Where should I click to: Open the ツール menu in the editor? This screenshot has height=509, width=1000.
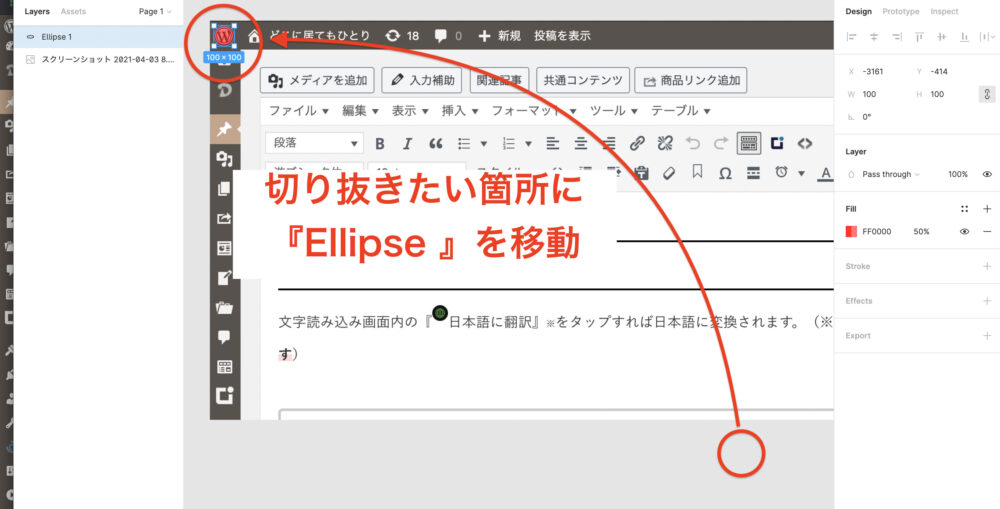pyautogui.click(x=614, y=111)
